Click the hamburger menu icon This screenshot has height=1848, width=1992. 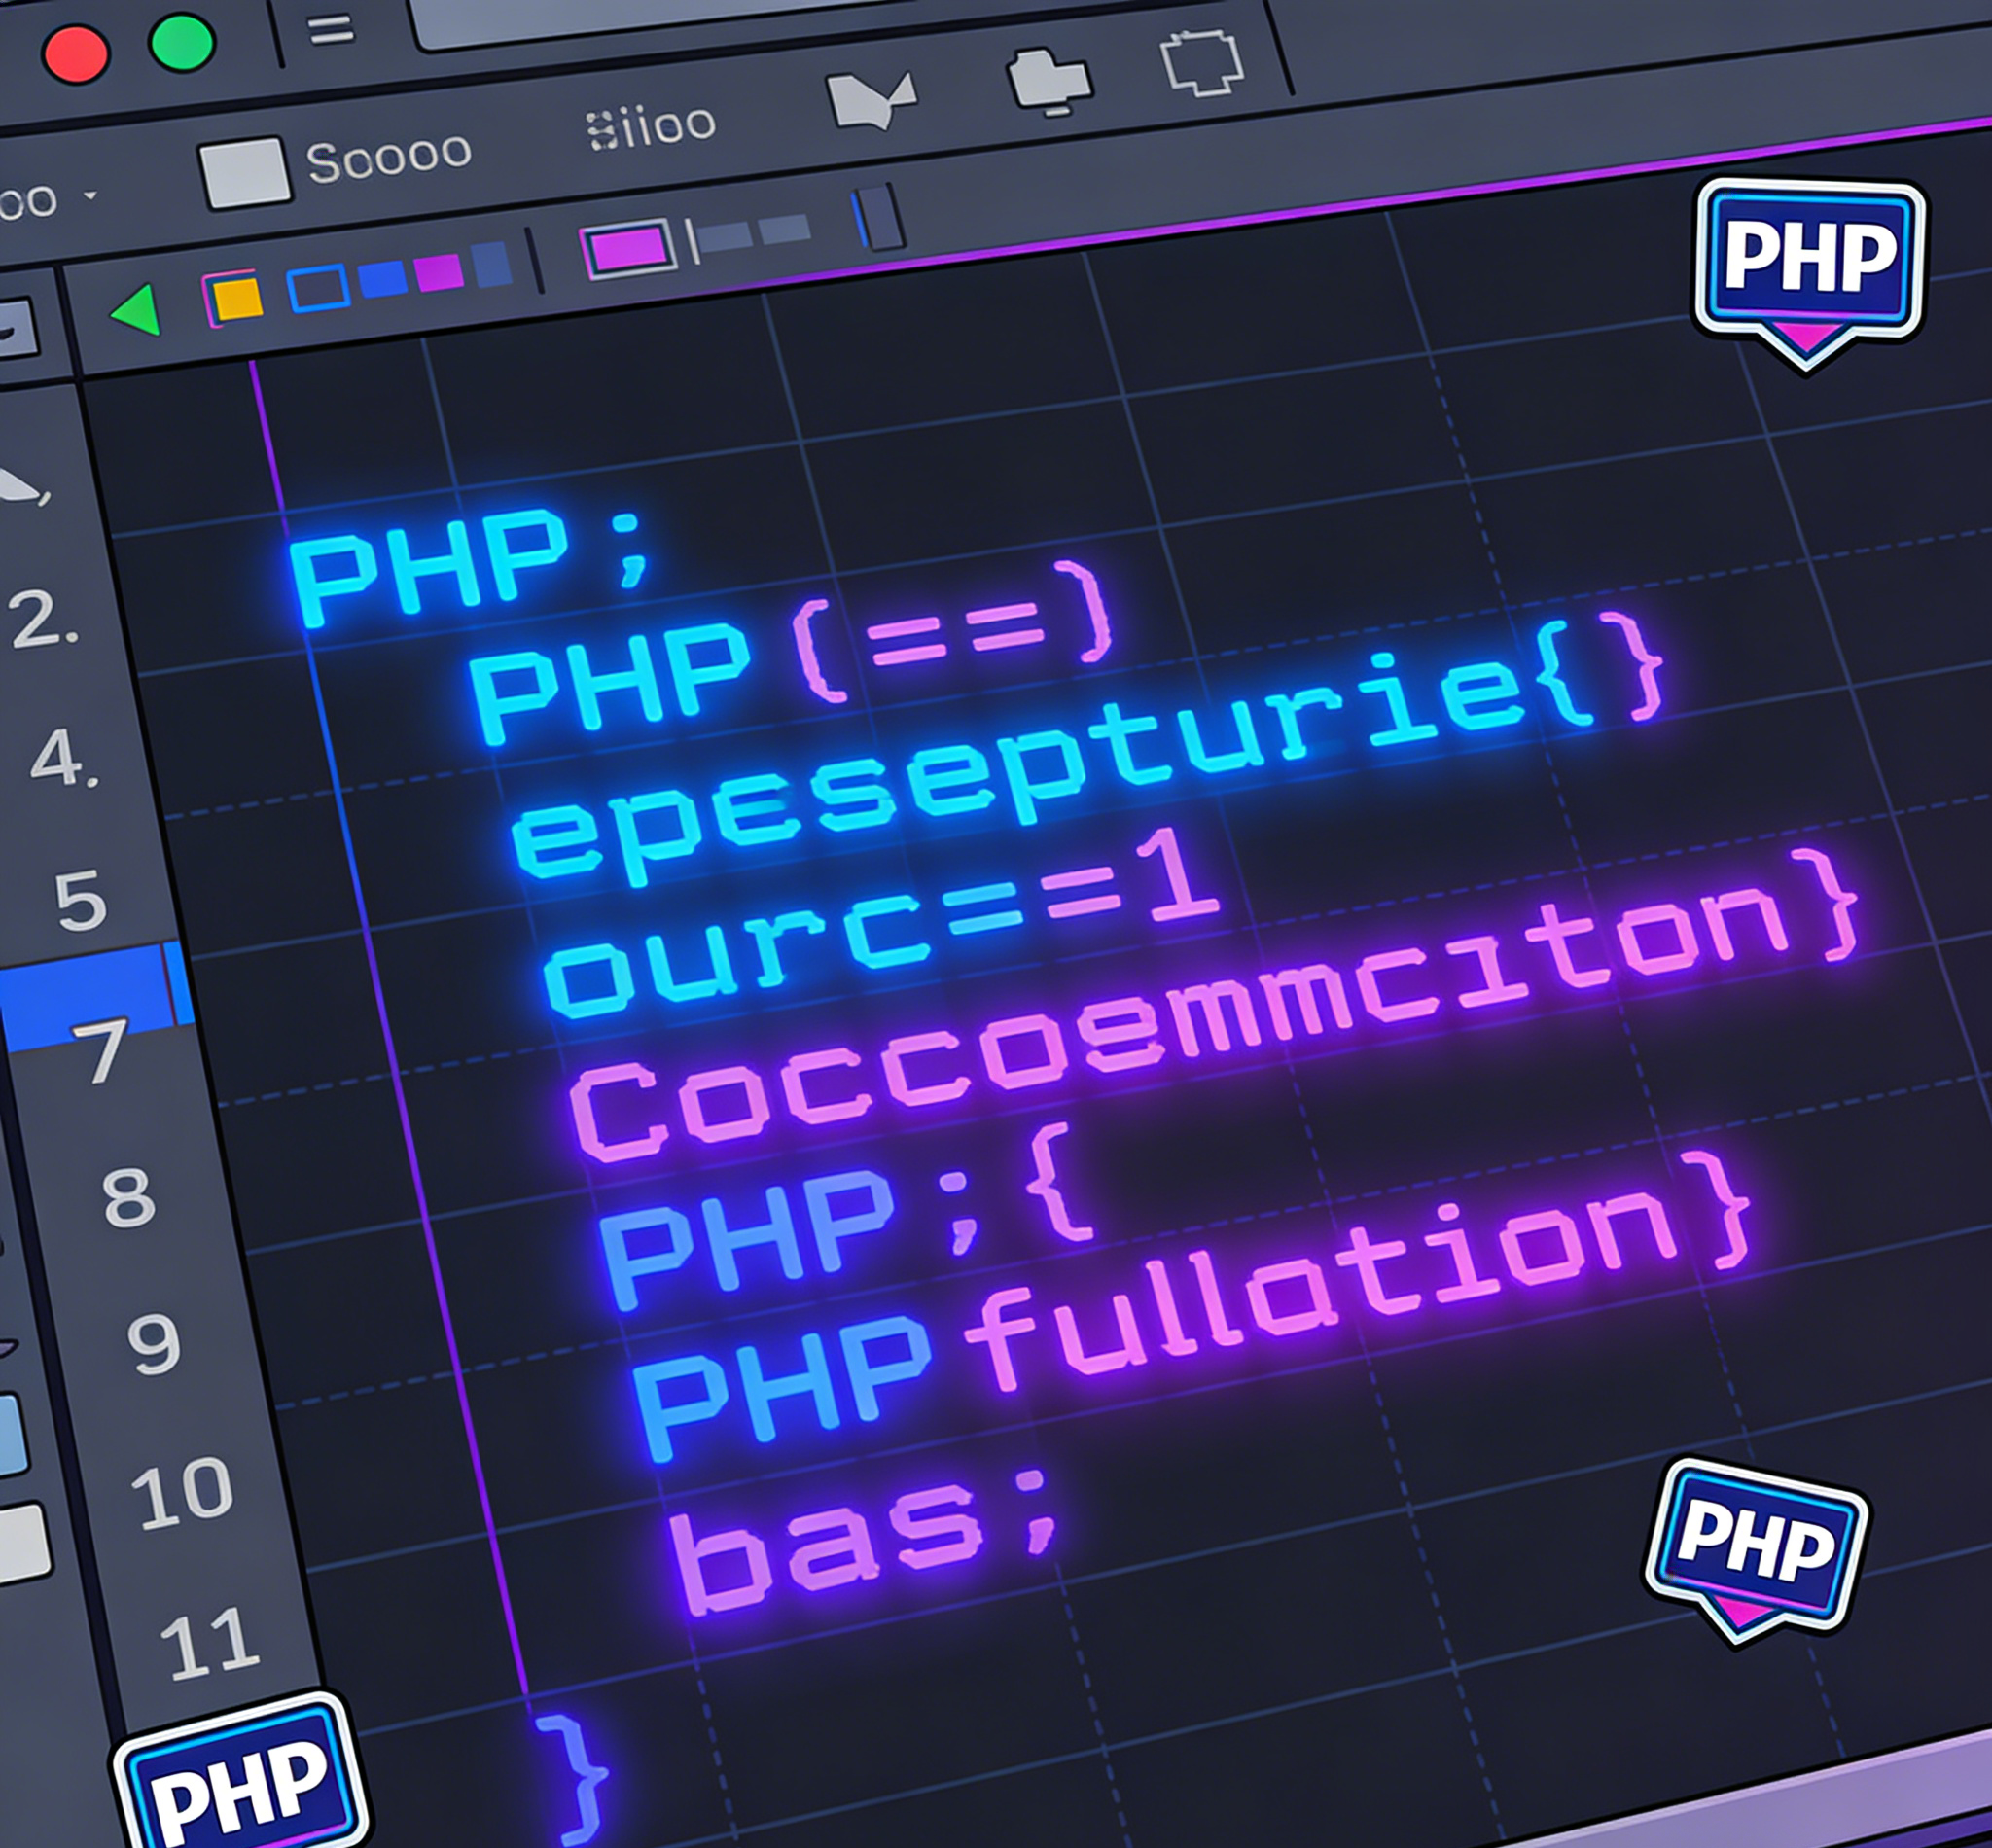[x=331, y=30]
